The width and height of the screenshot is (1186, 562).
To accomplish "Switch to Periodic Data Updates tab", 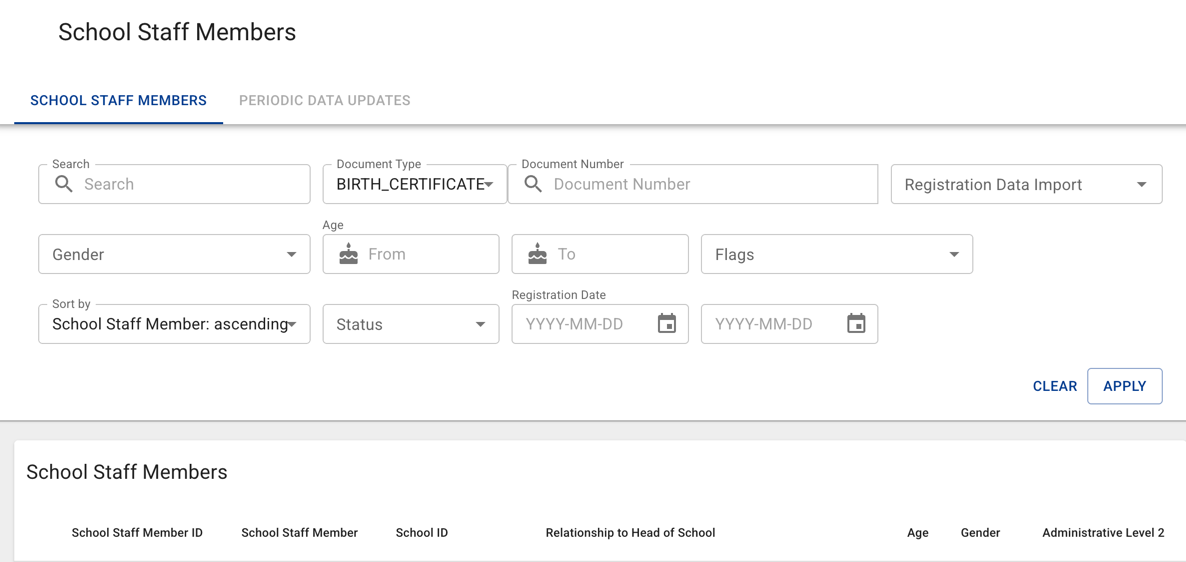I will (x=324, y=100).
